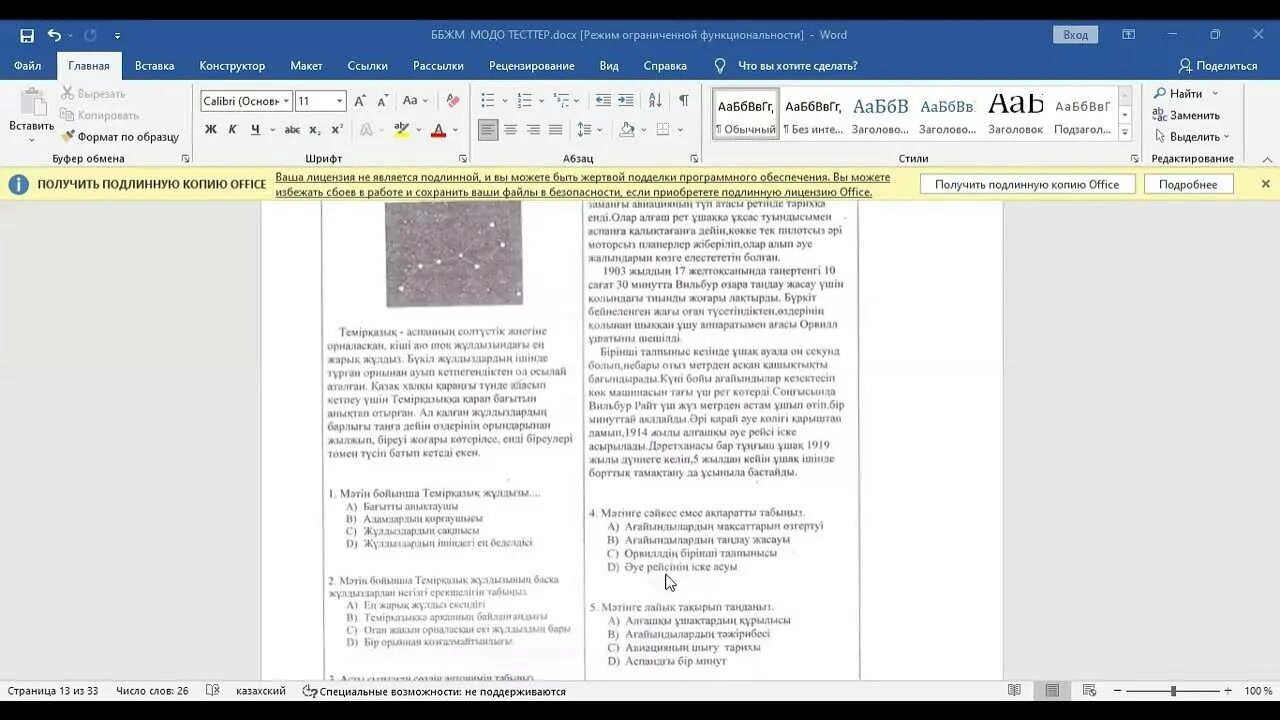This screenshot has height=720, width=1280.
Task: Open text effects and typography
Action: coord(366,130)
